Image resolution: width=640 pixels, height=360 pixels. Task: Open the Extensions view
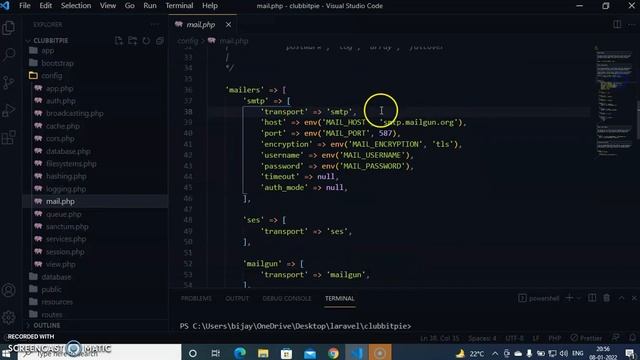[9, 138]
